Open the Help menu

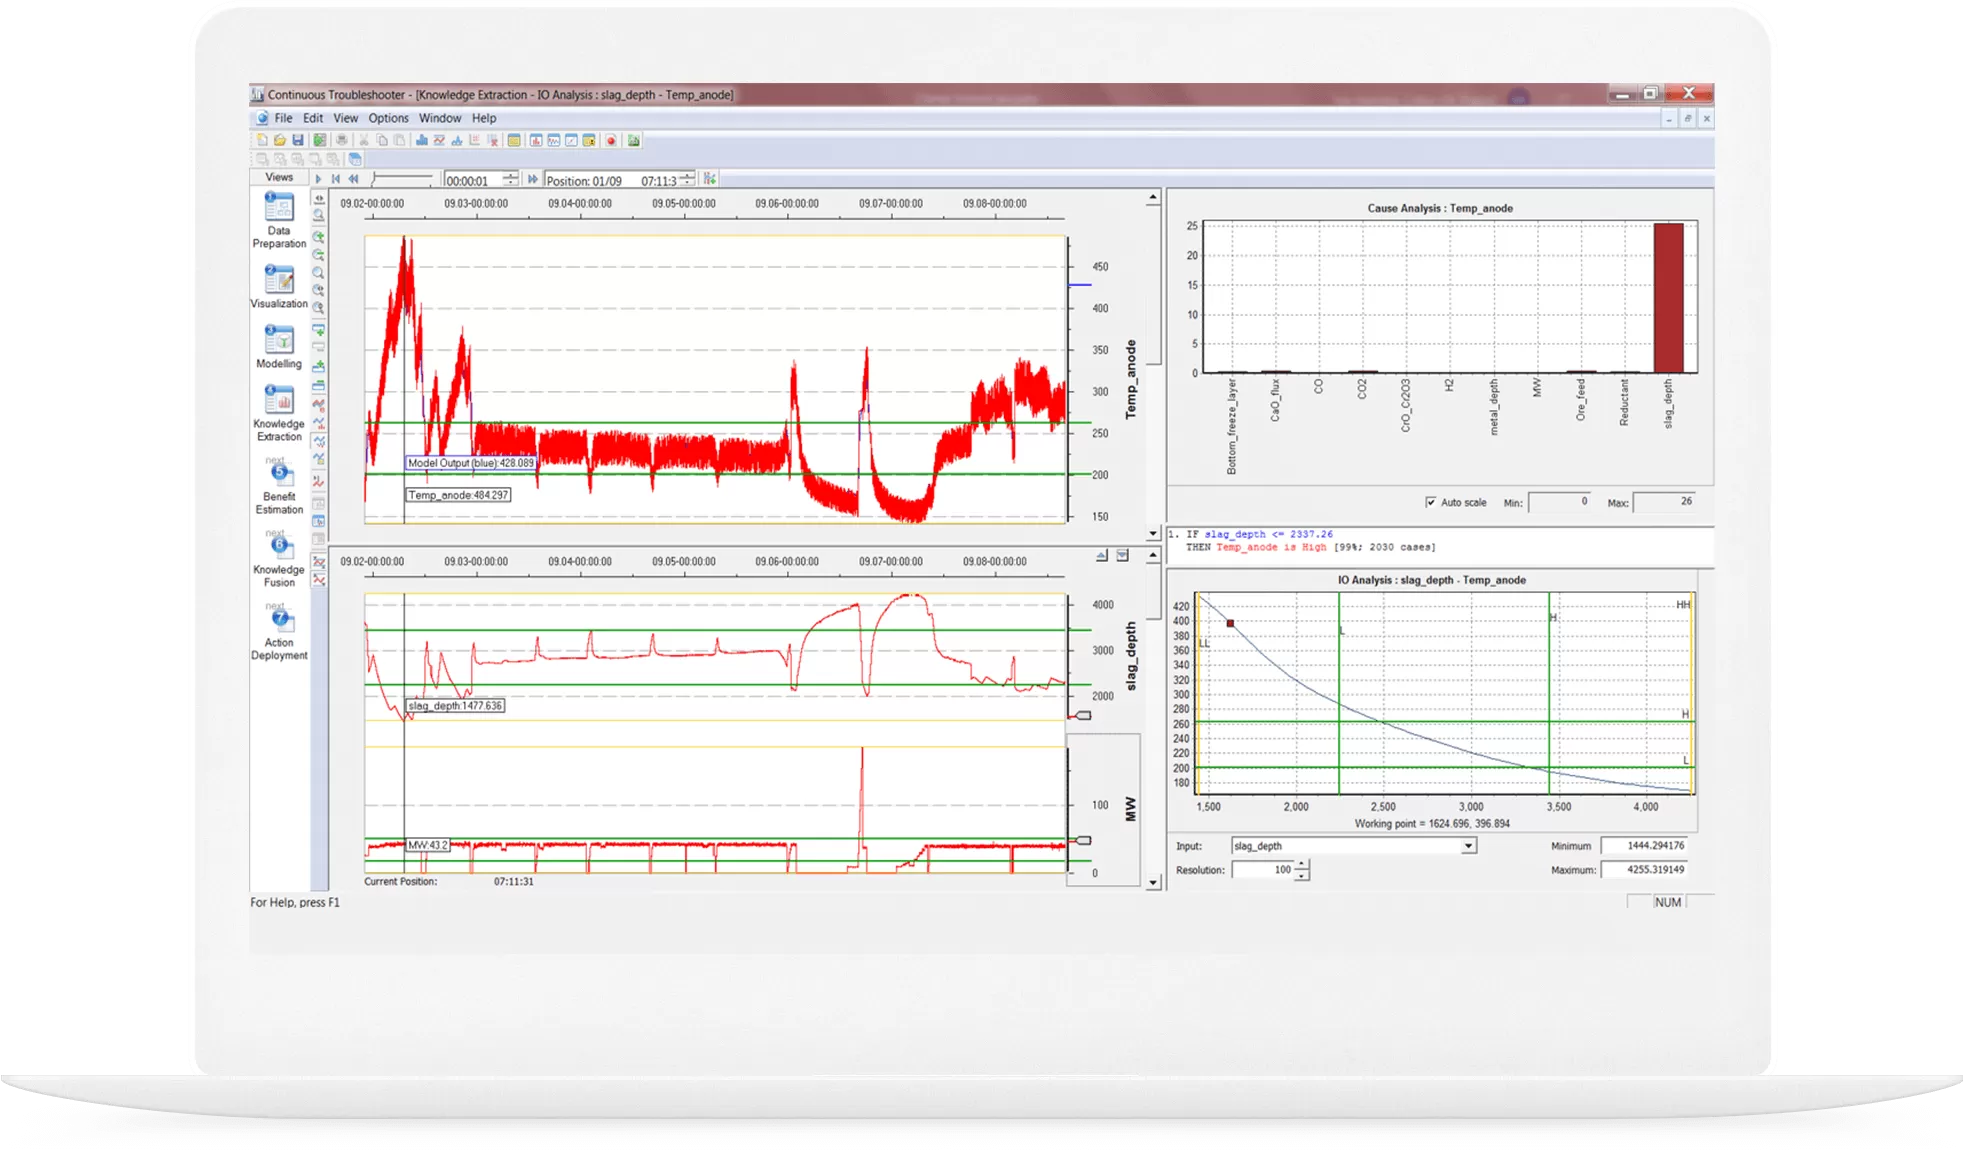coord(484,118)
